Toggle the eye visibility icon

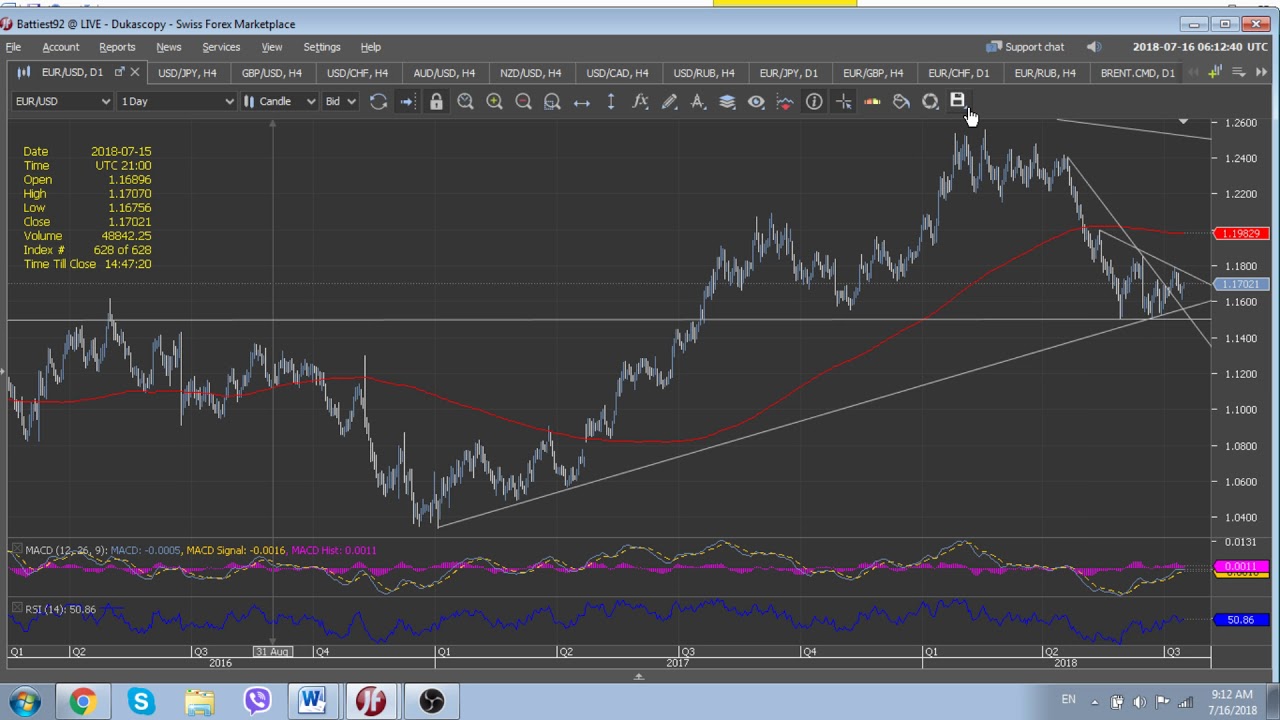click(756, 101)
